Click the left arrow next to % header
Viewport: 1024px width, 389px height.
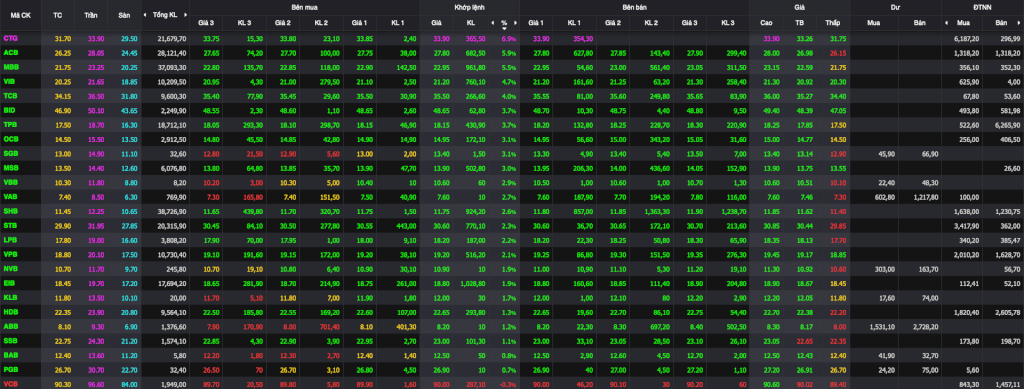(492, 22)
